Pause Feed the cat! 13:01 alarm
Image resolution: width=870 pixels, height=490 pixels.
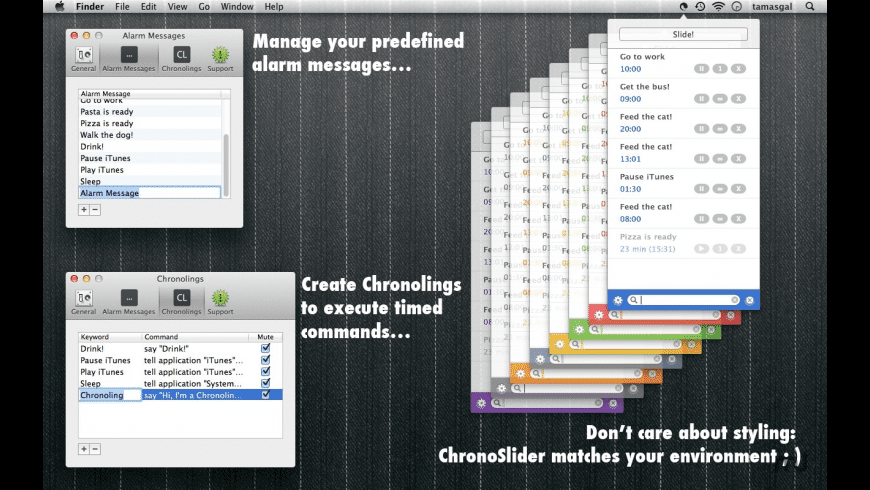point(701,159)
